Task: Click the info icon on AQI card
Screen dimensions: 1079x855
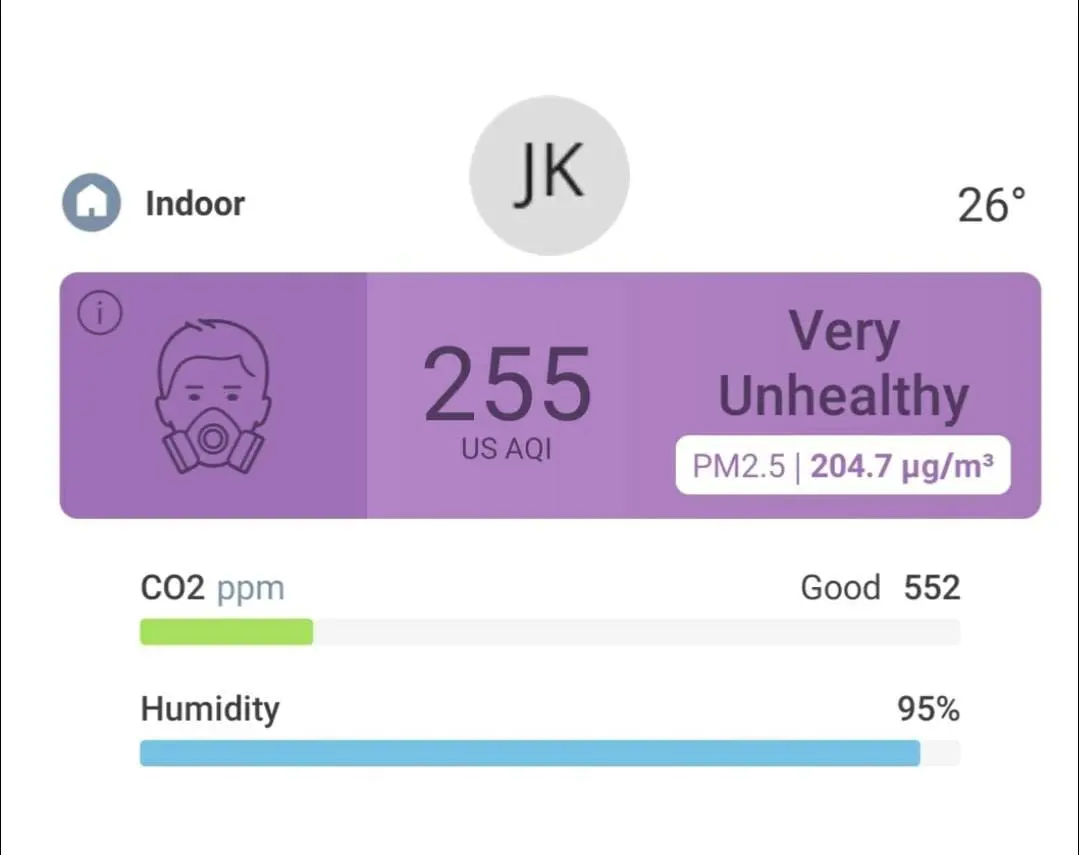Action: click(100, 313)
